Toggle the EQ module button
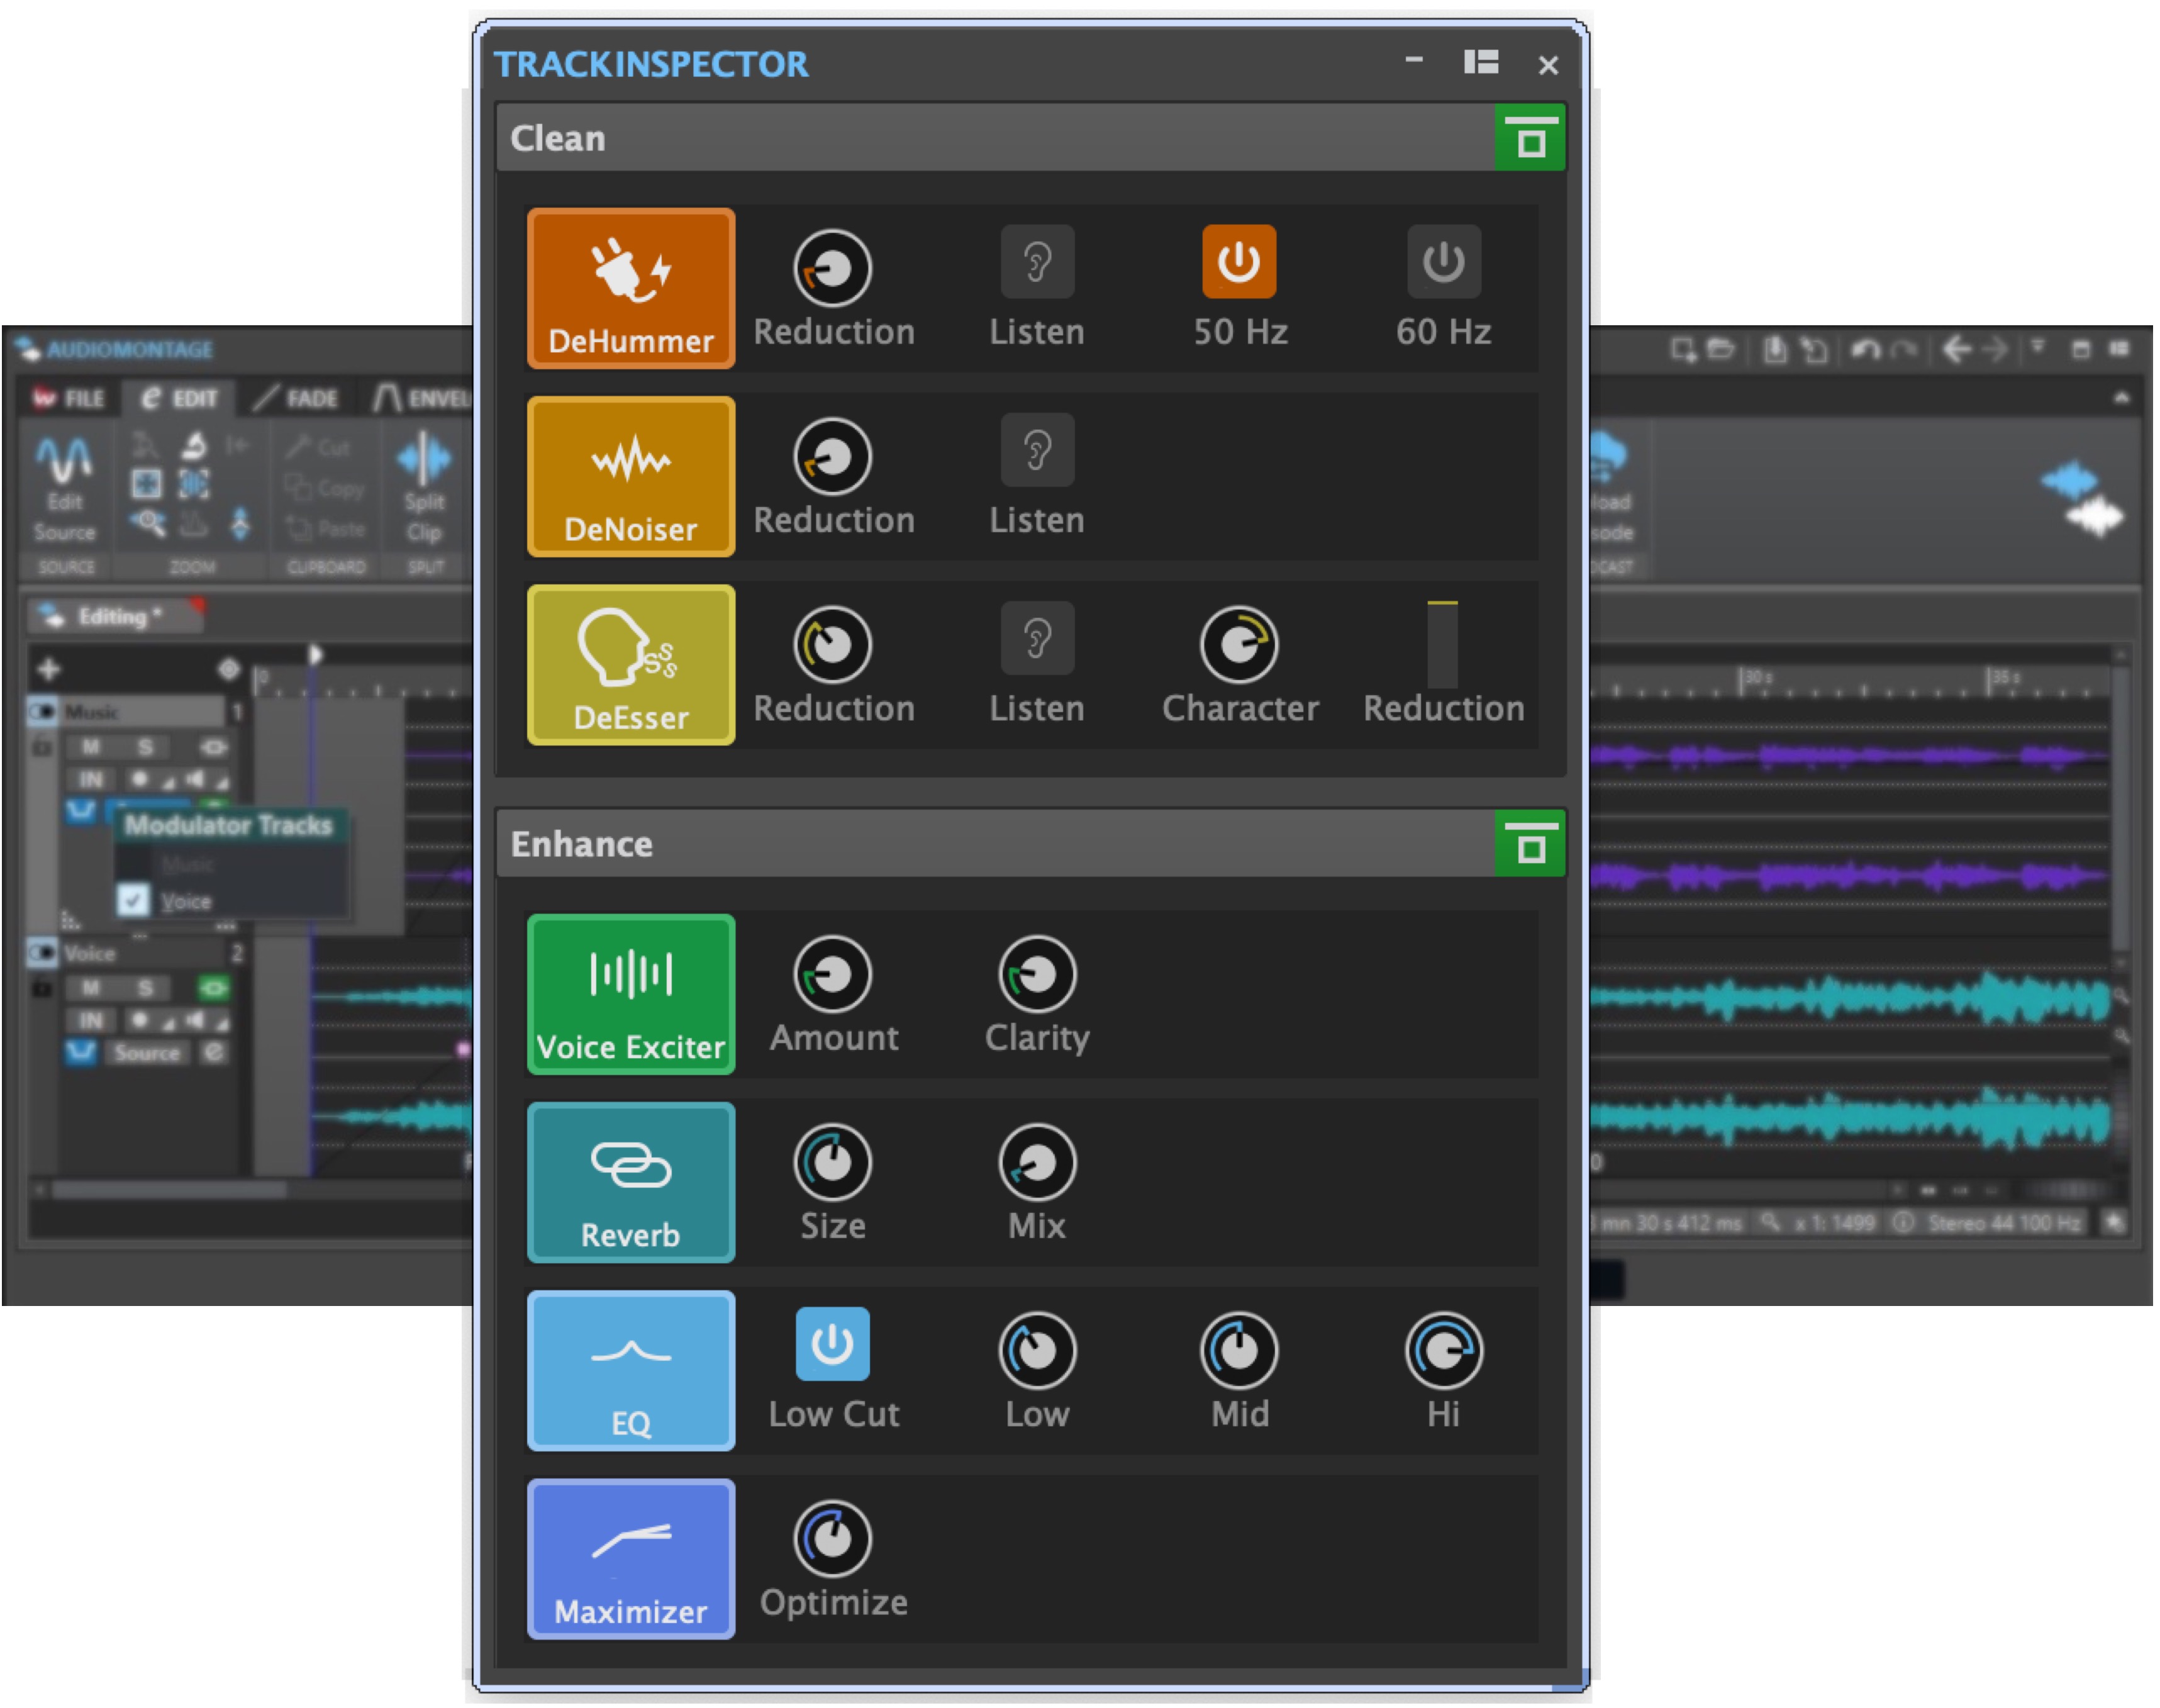This screenshot has width=2160, height=1708. [x=631, y=1370]
